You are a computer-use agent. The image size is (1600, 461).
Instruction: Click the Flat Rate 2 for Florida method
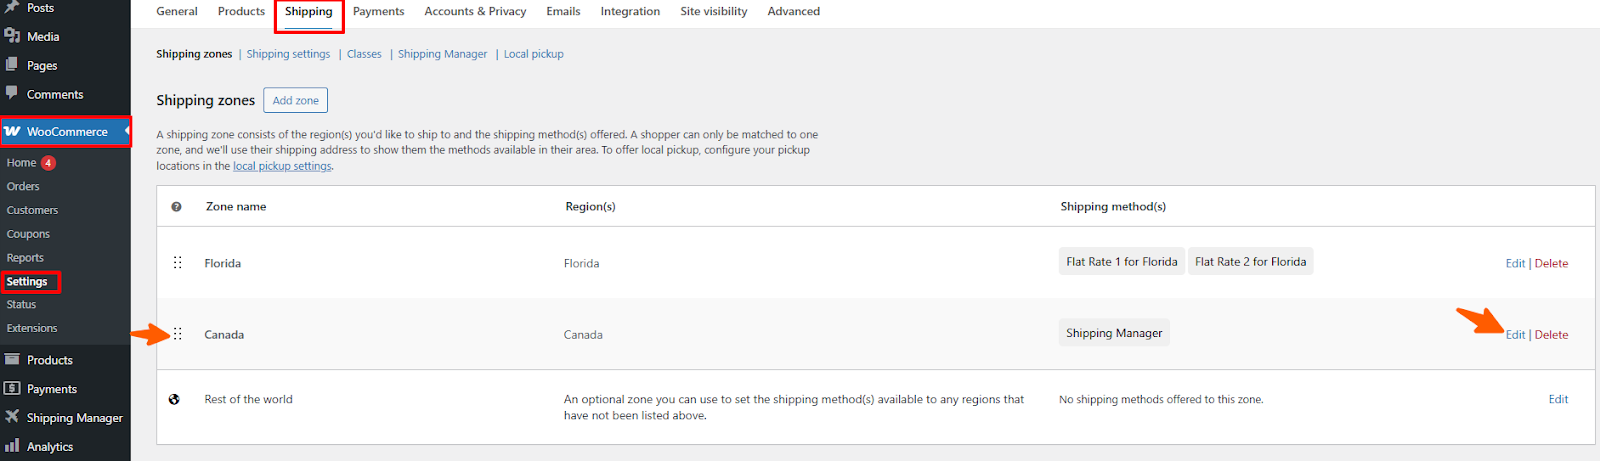1250,262
